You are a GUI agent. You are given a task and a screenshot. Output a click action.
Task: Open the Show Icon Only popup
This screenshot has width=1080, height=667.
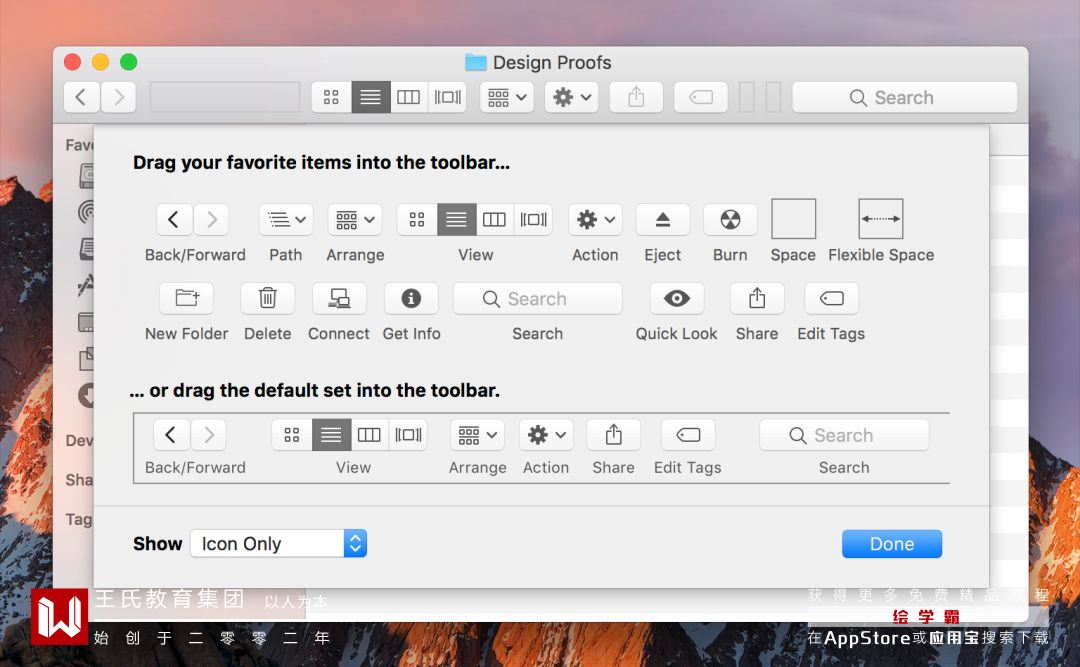[x=278, y=544]
